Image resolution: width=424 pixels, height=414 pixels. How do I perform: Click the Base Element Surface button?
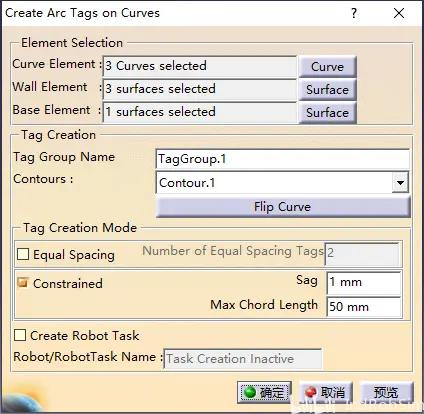(x=327, y=113)
